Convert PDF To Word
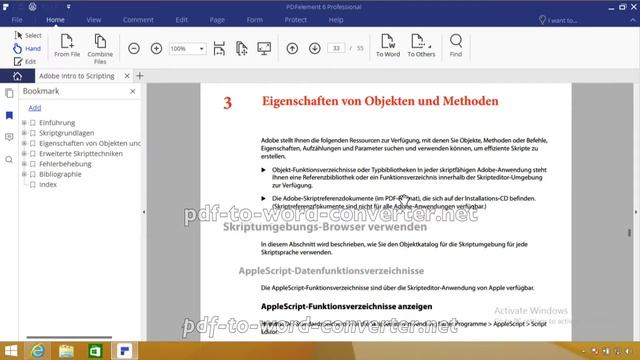Viewport: 640px width, 360px height. pos(388,45)
